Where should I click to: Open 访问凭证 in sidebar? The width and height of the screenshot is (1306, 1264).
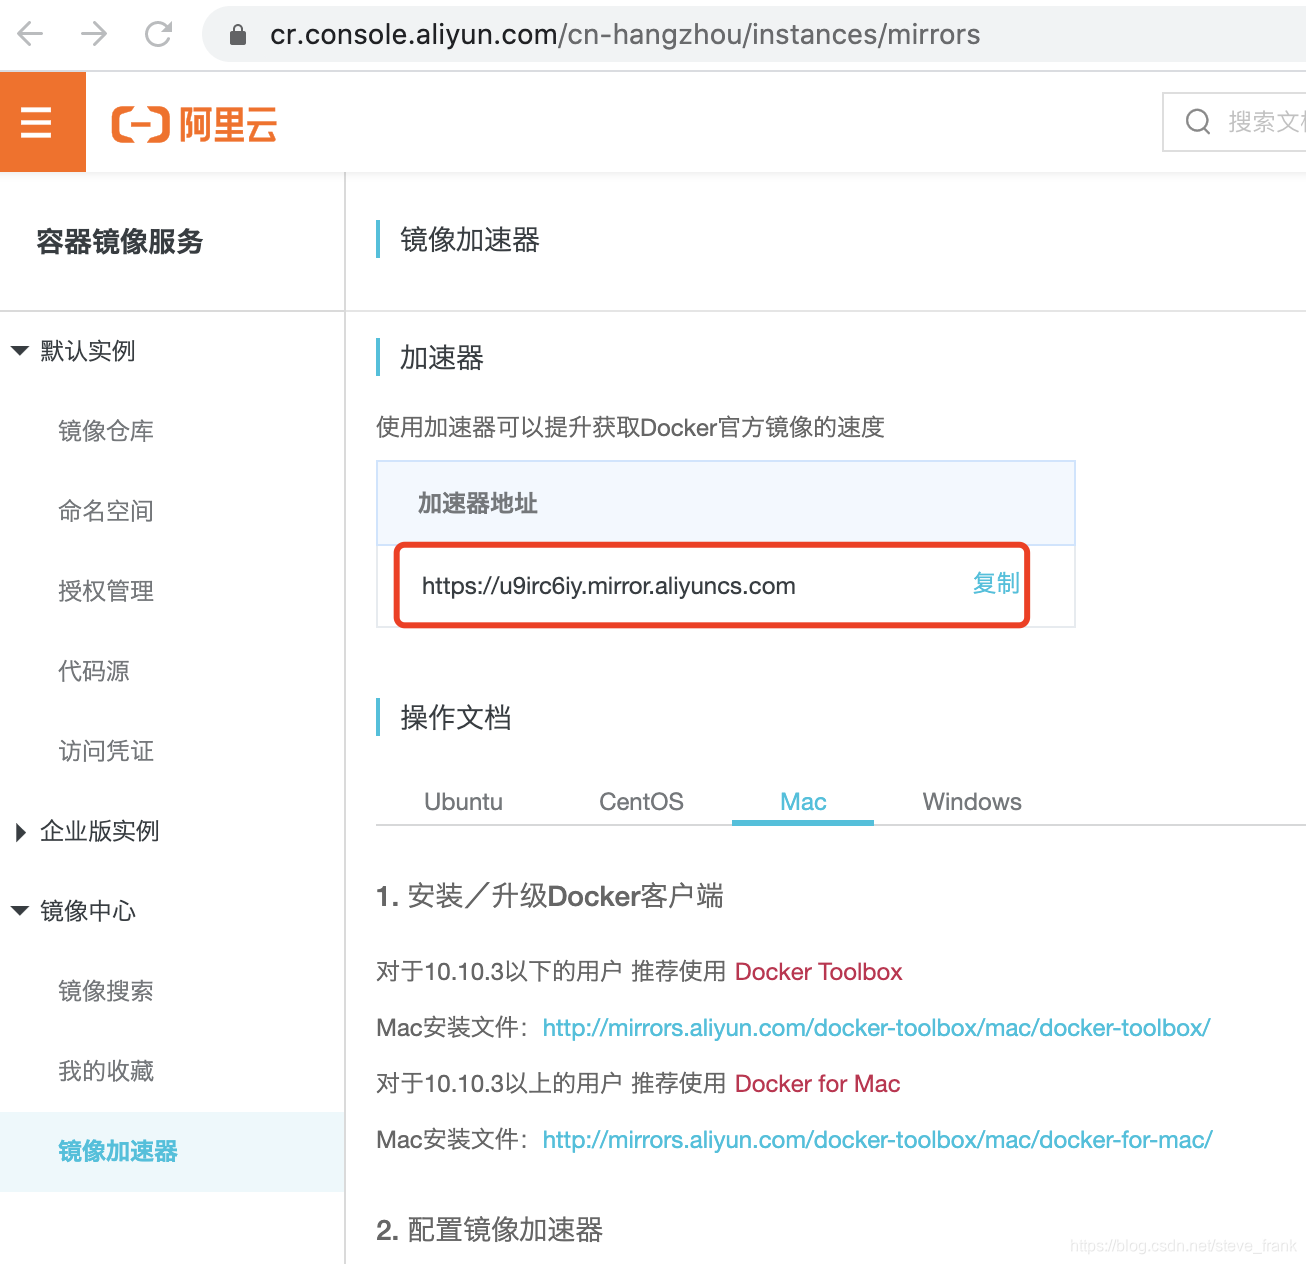[106, 751]
